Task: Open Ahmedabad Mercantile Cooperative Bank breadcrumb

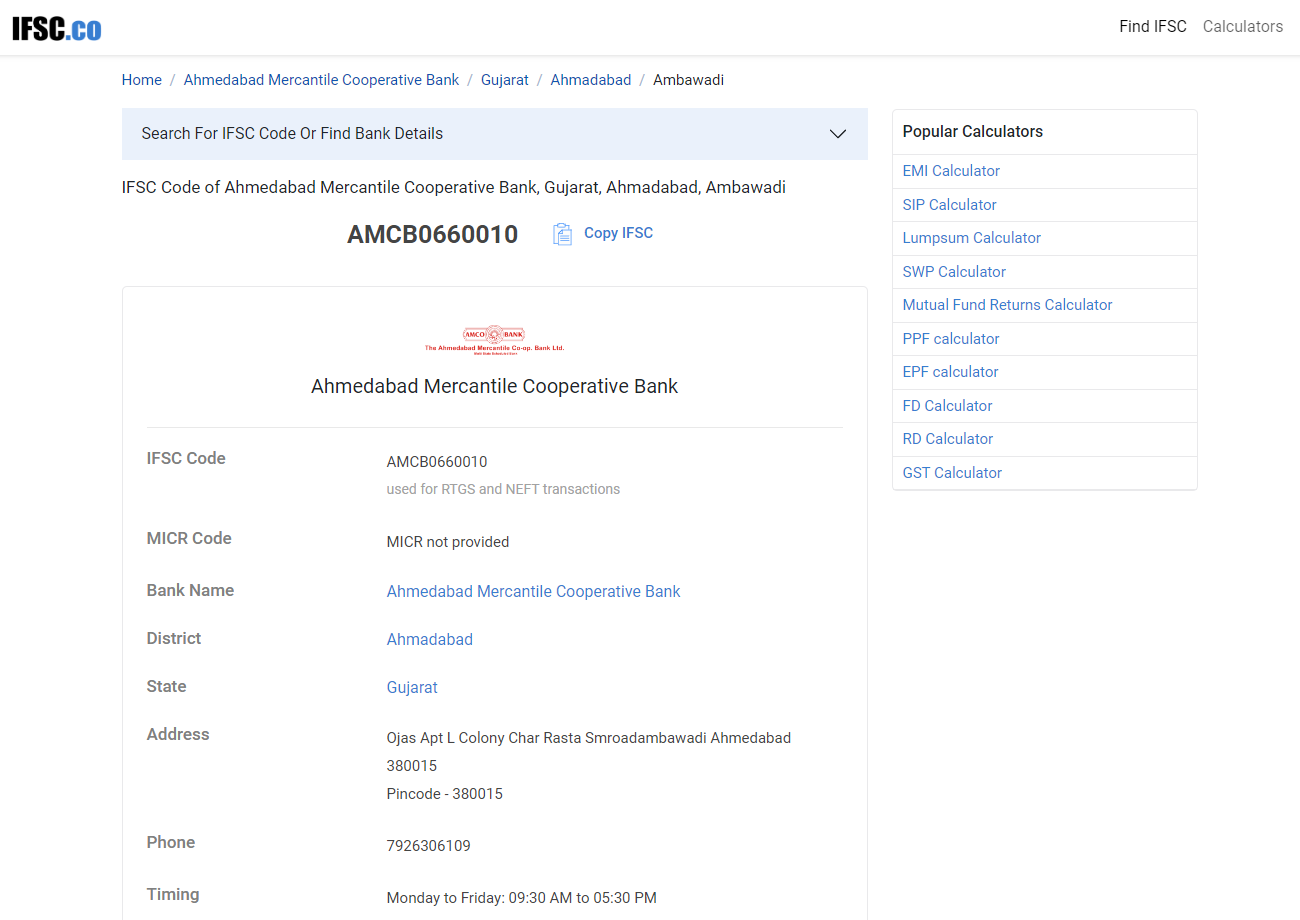Action: pyautogui.click(x=322, y=80)
